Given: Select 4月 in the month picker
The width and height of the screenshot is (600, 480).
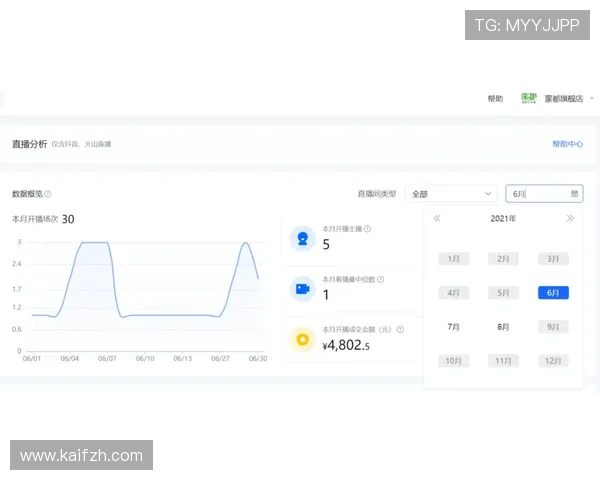Looking at the screenshot, I should click(453, 293).
